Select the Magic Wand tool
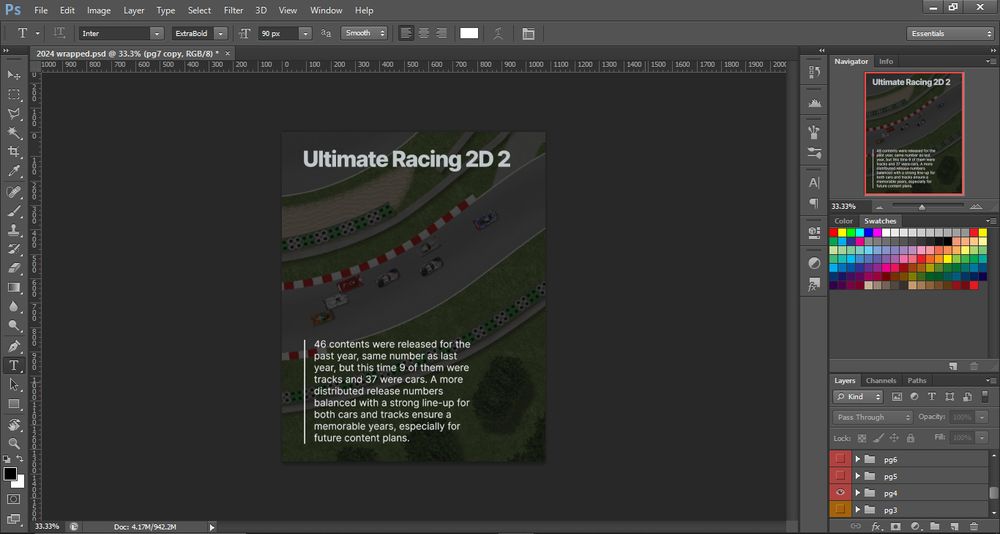This screenshot has height=534, width=1000. (13, 133)
